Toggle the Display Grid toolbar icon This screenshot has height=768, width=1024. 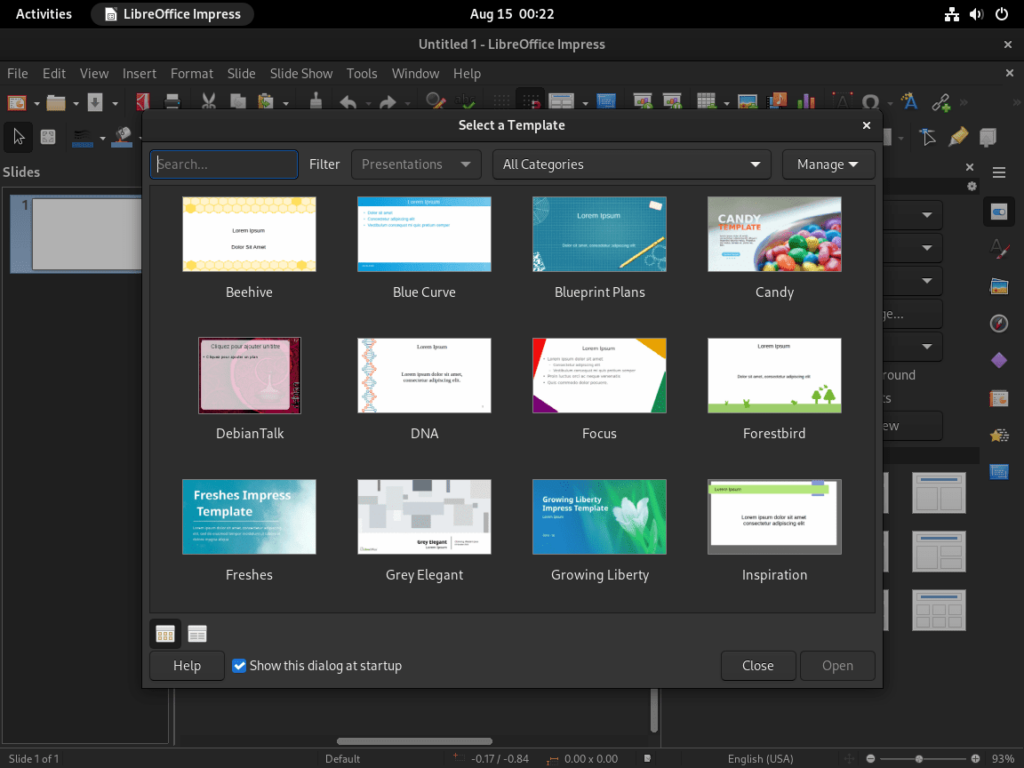[x=502, y=102]
